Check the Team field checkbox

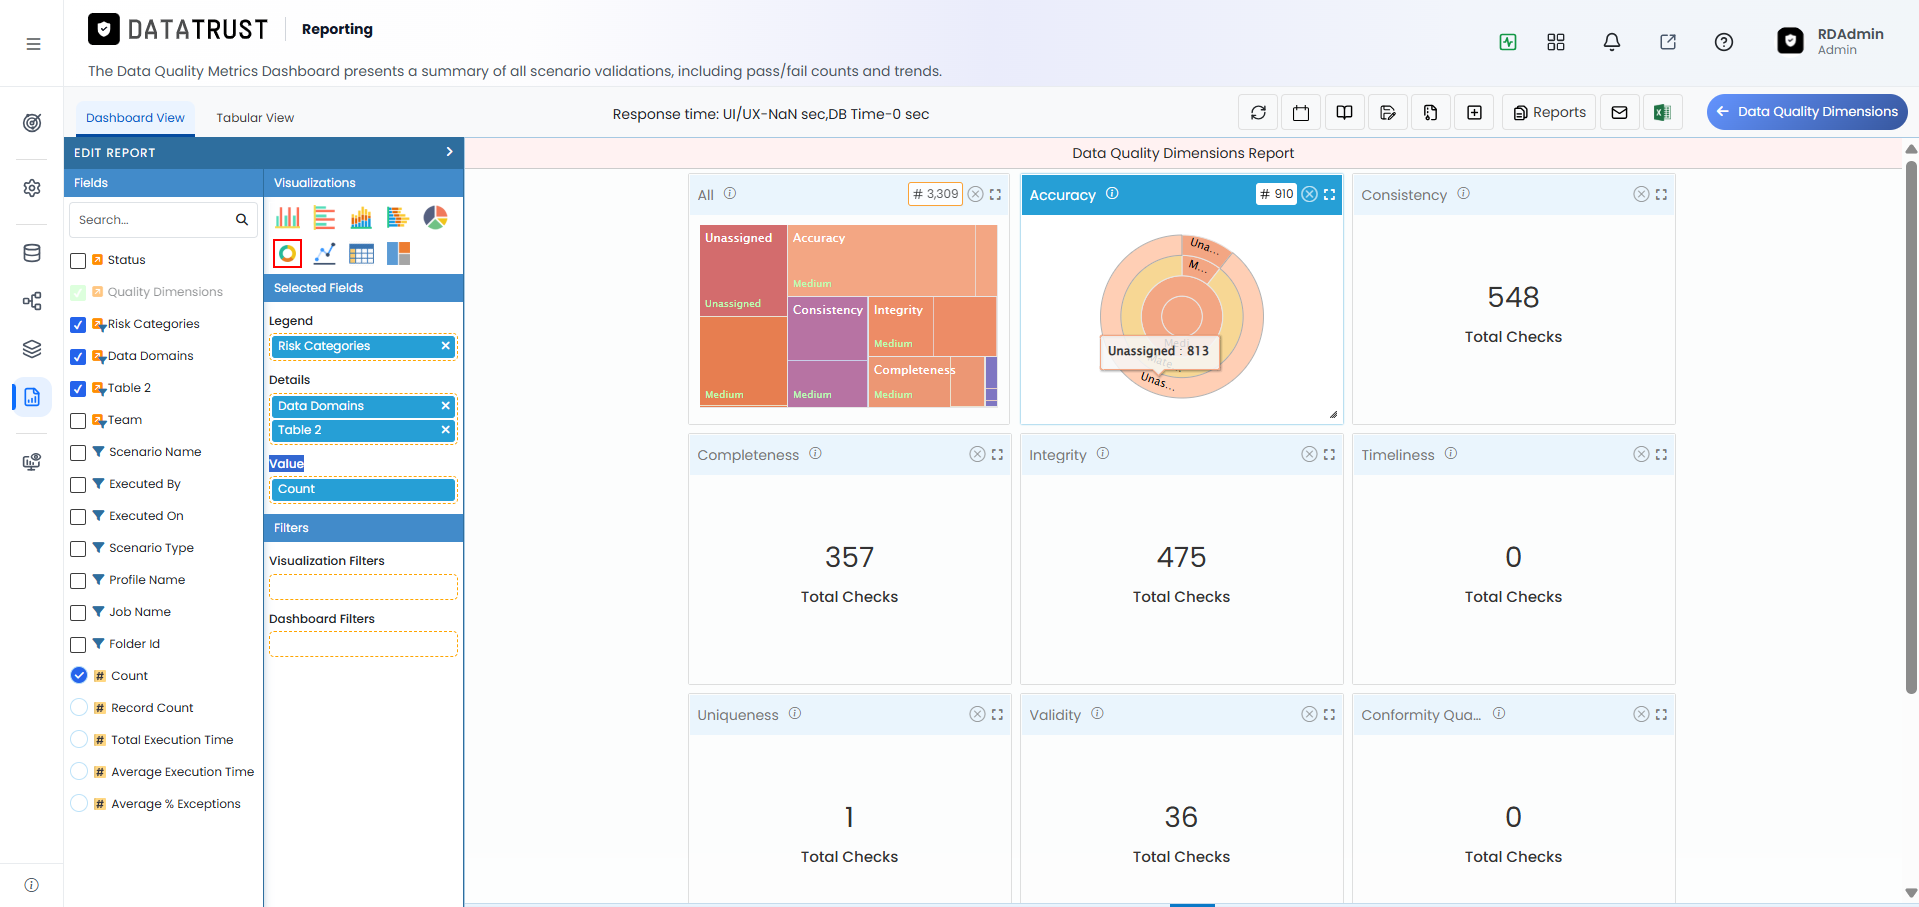coord(78,421)
